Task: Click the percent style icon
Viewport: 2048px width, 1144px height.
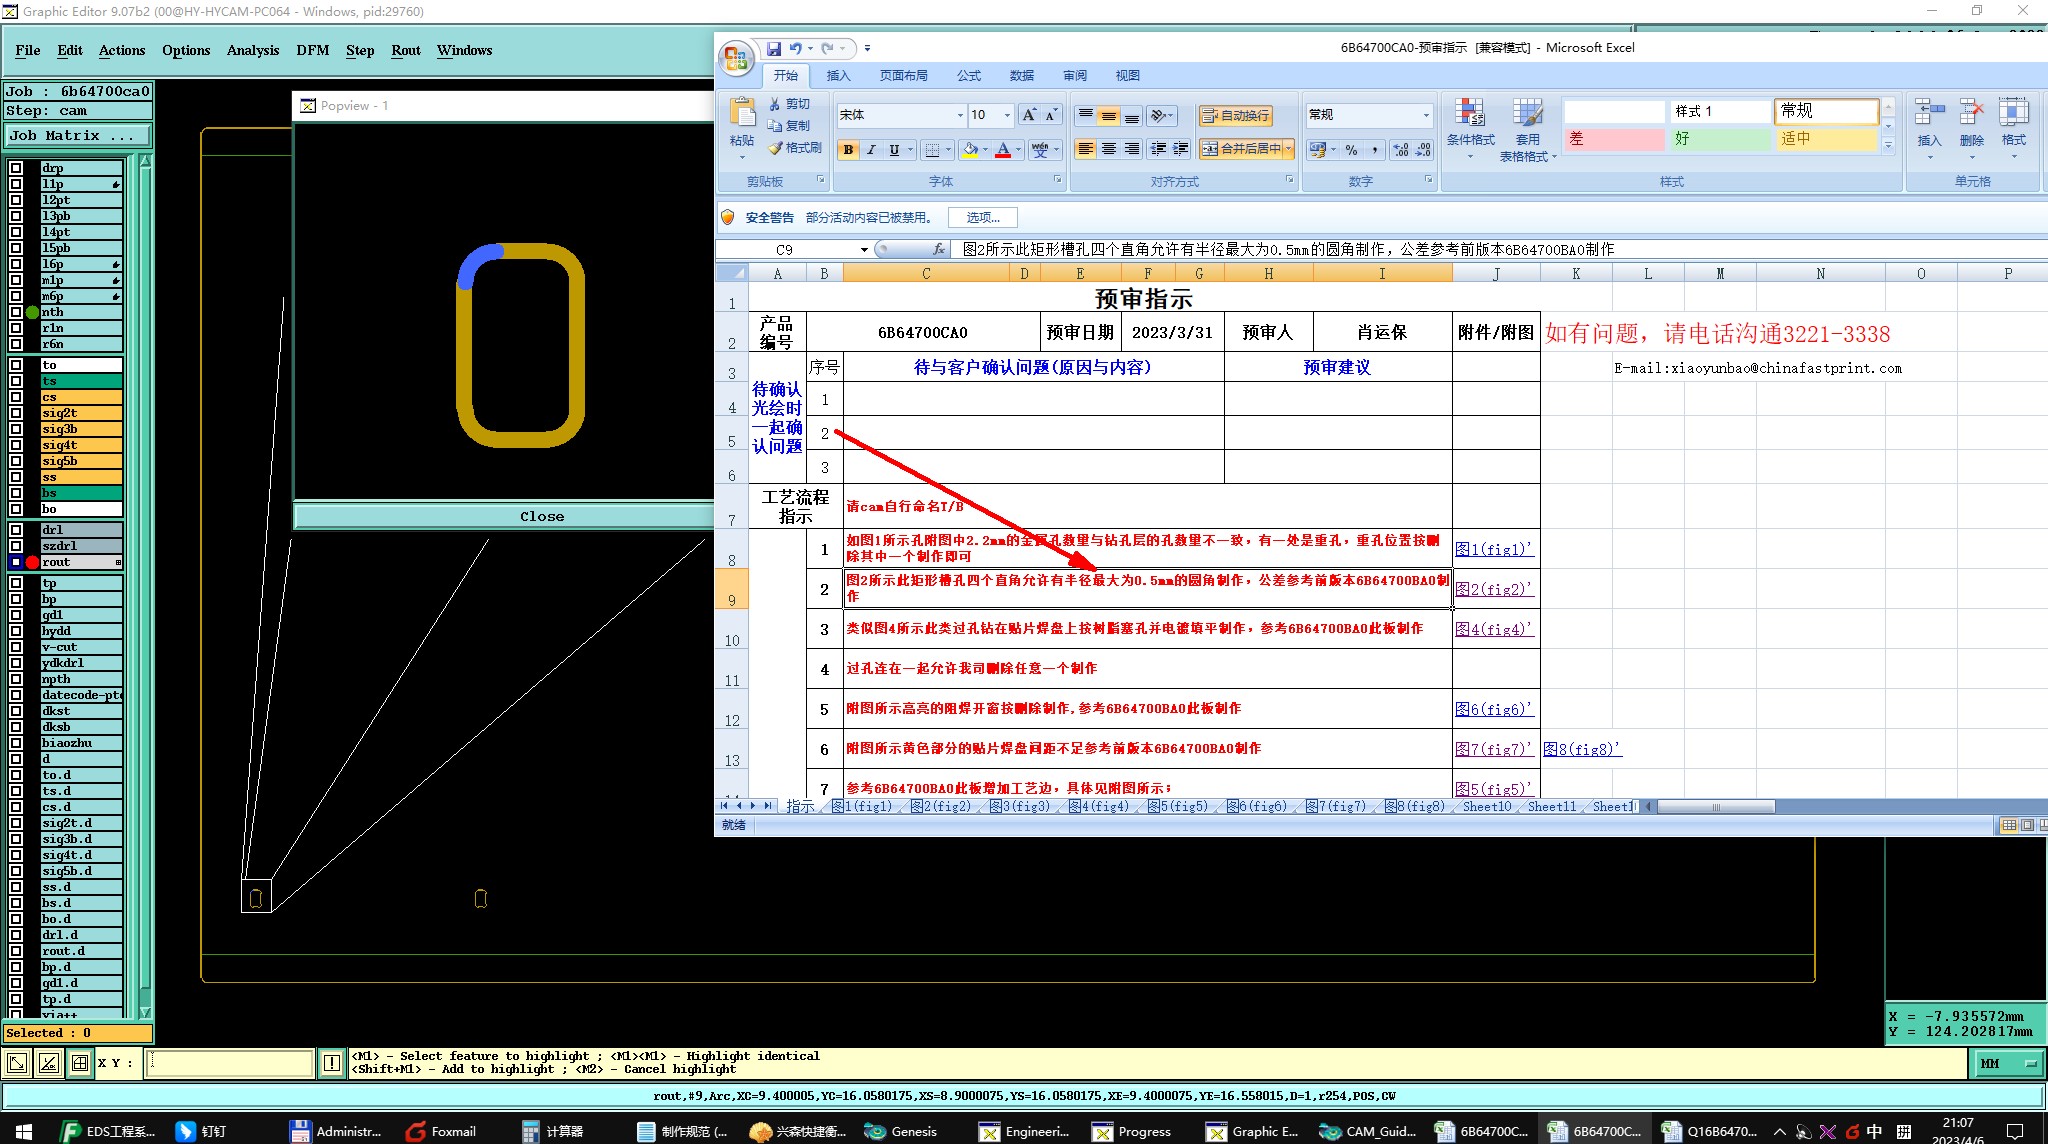Action: 1351,150
